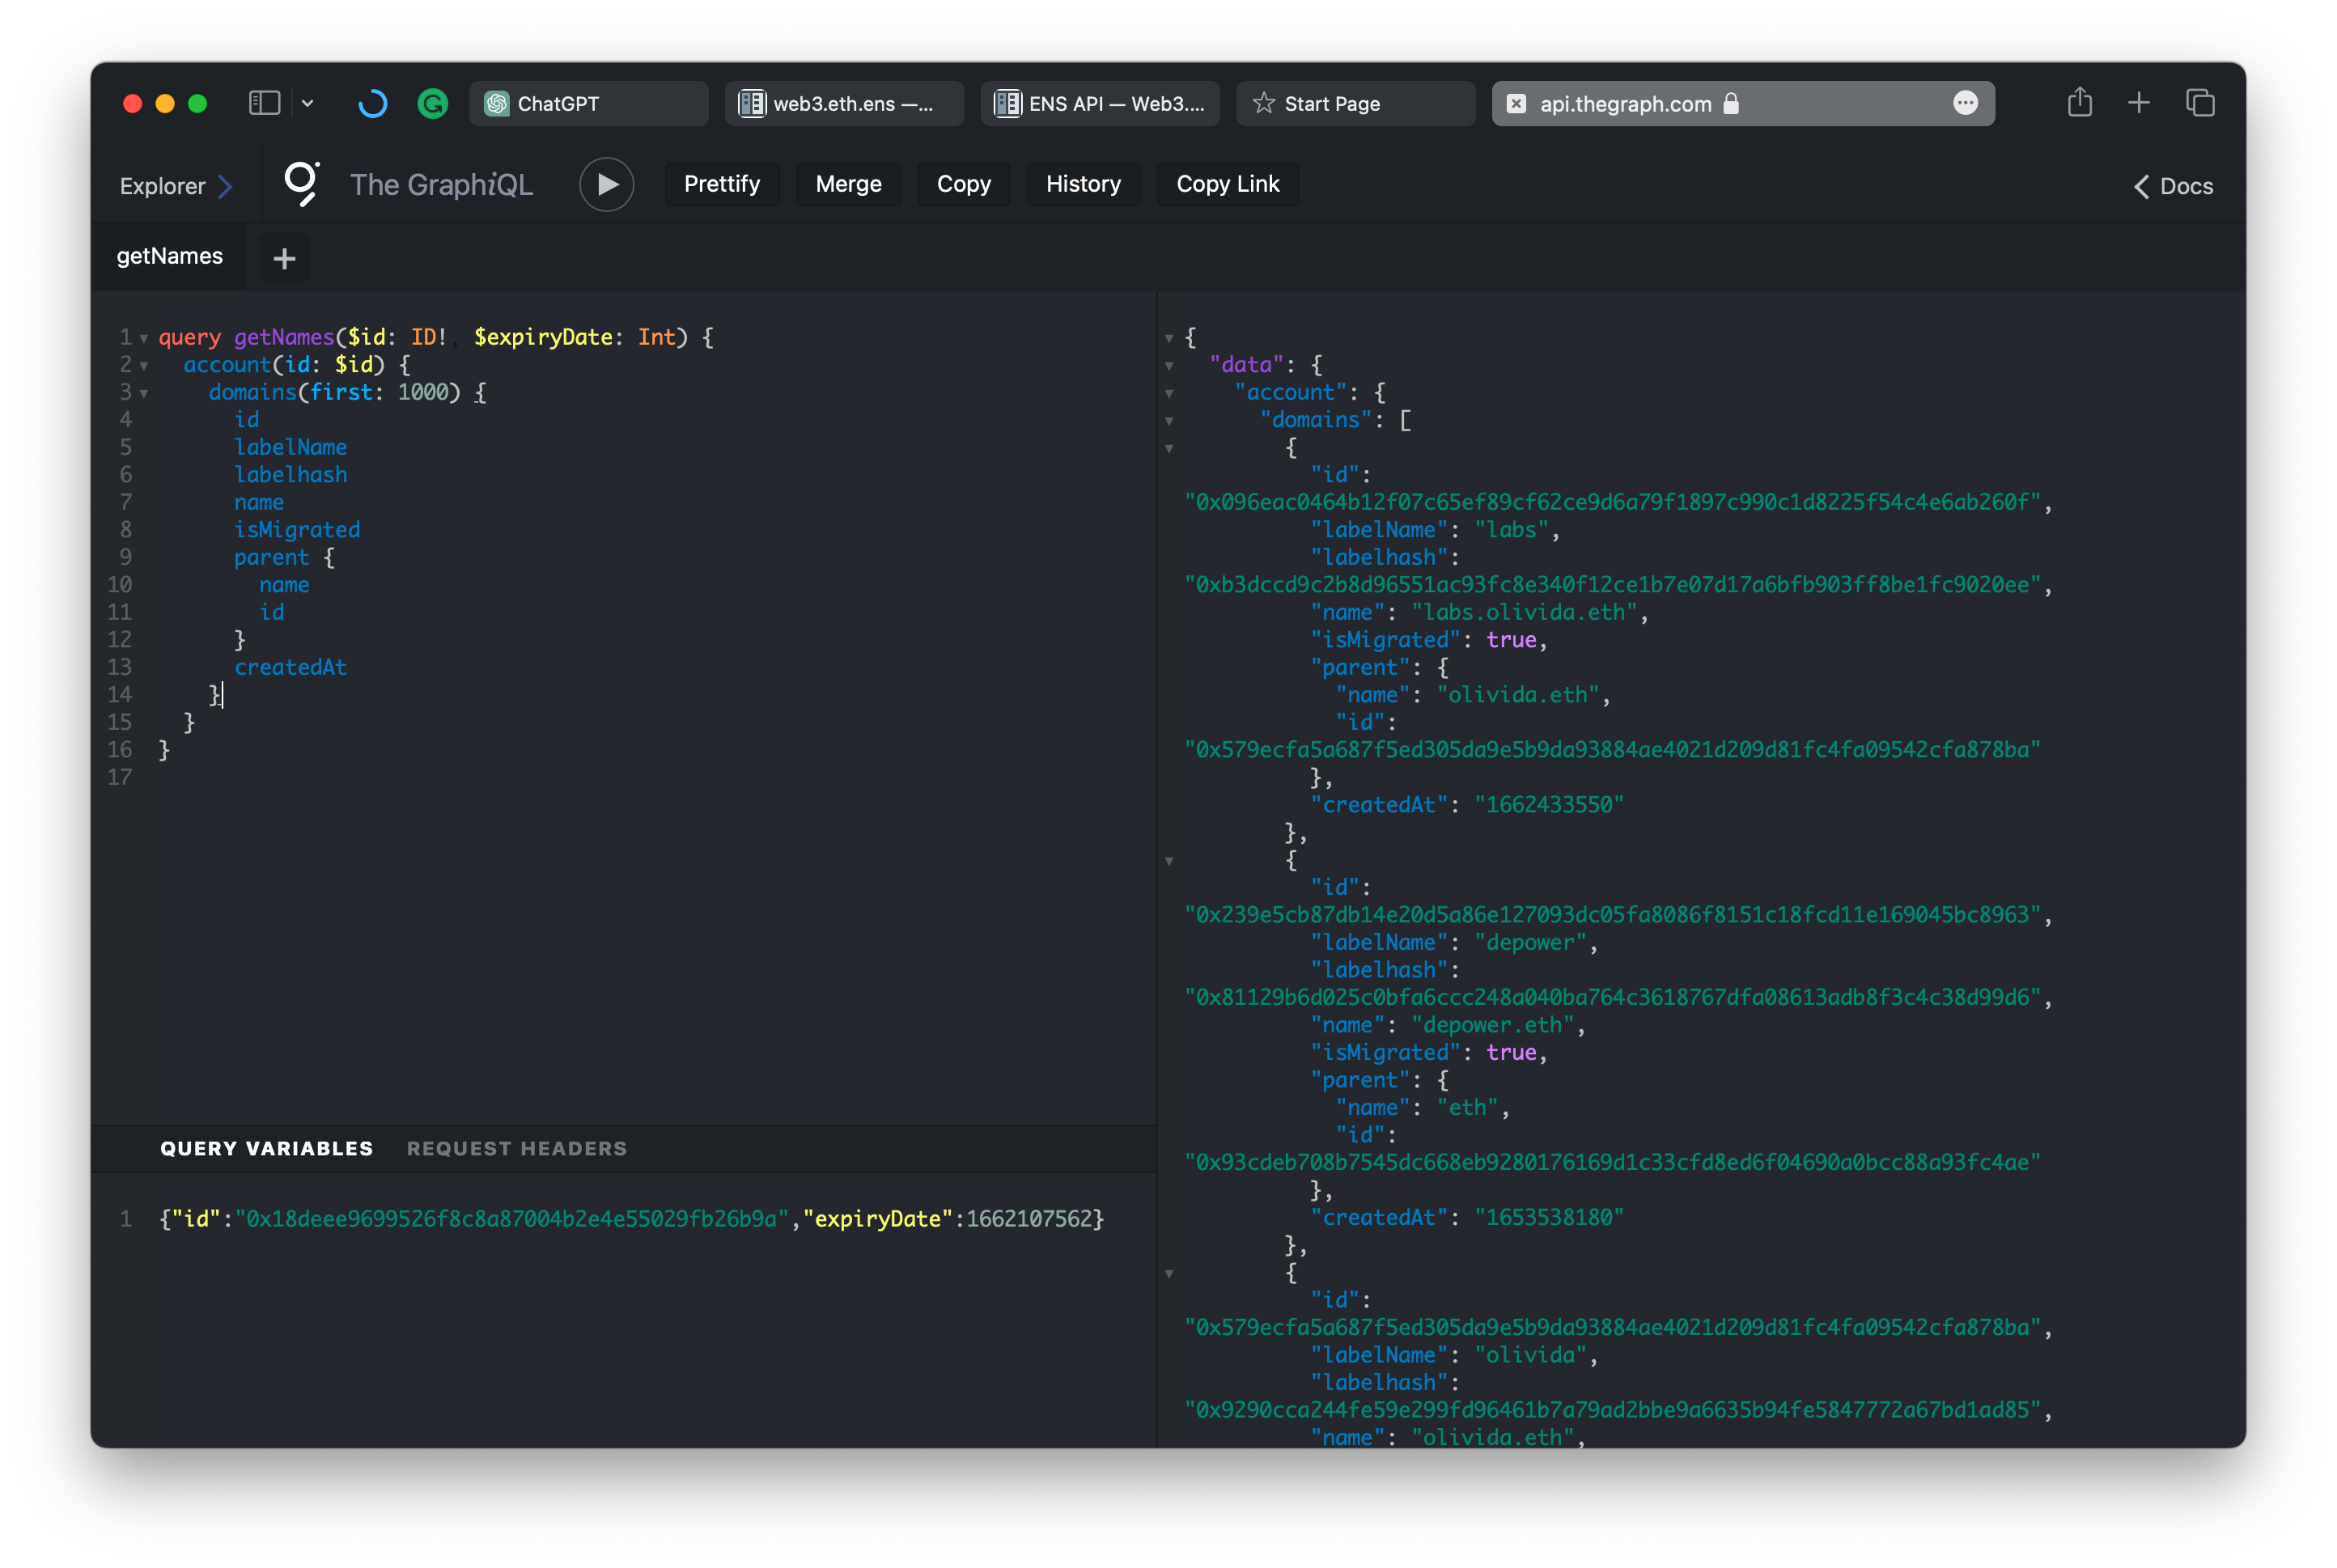Click the "labs" labelName value
Viewport: 2337px width, 1568px height.
point(1510,530)
